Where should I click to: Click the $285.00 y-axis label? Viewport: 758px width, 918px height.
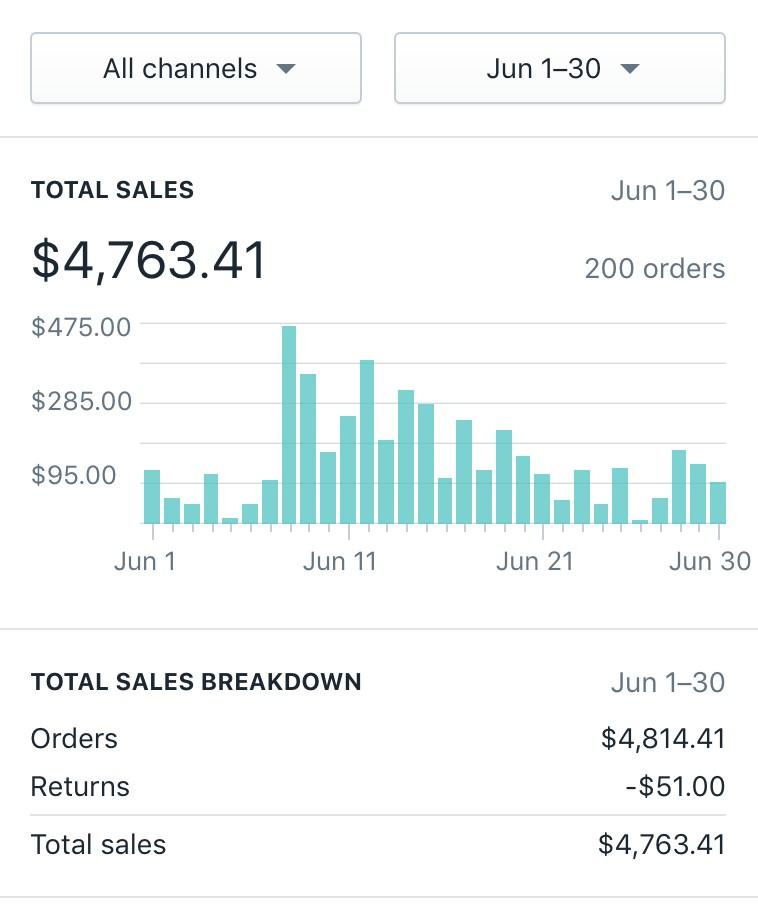click(x=81, y=402)
